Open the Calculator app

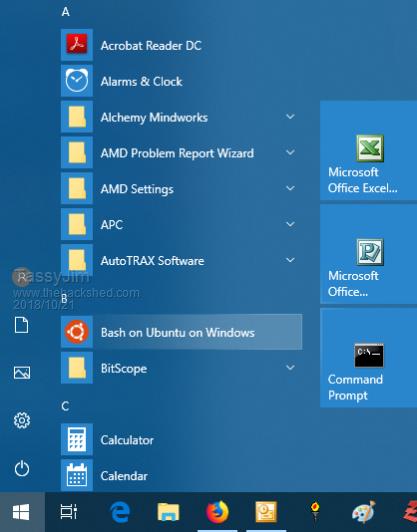coord(182,440)
